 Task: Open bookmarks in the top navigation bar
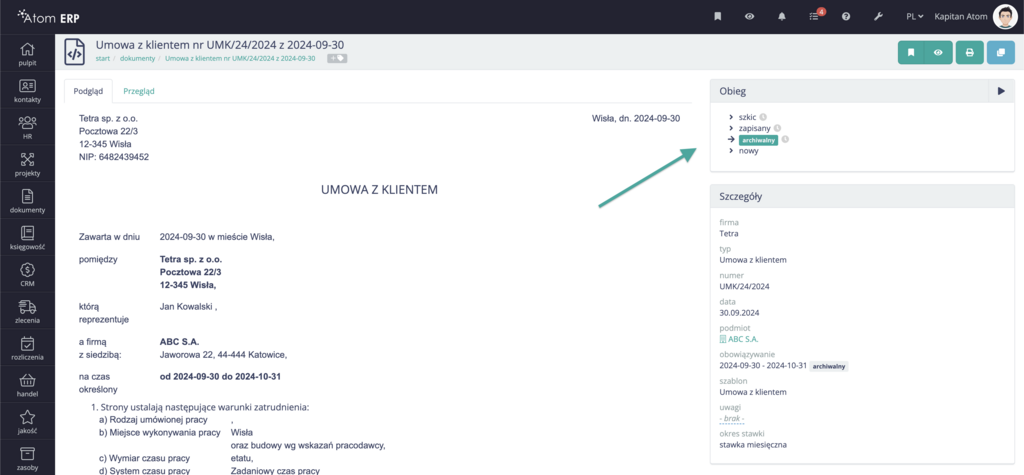coord(717,16)
